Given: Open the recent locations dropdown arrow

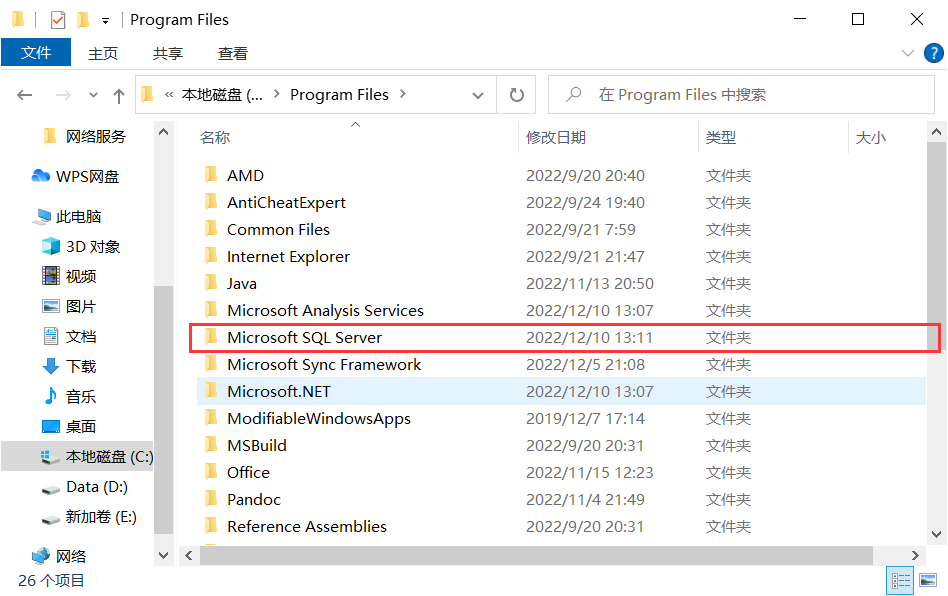Looking at the screenshot, I should tap(93, 96).
